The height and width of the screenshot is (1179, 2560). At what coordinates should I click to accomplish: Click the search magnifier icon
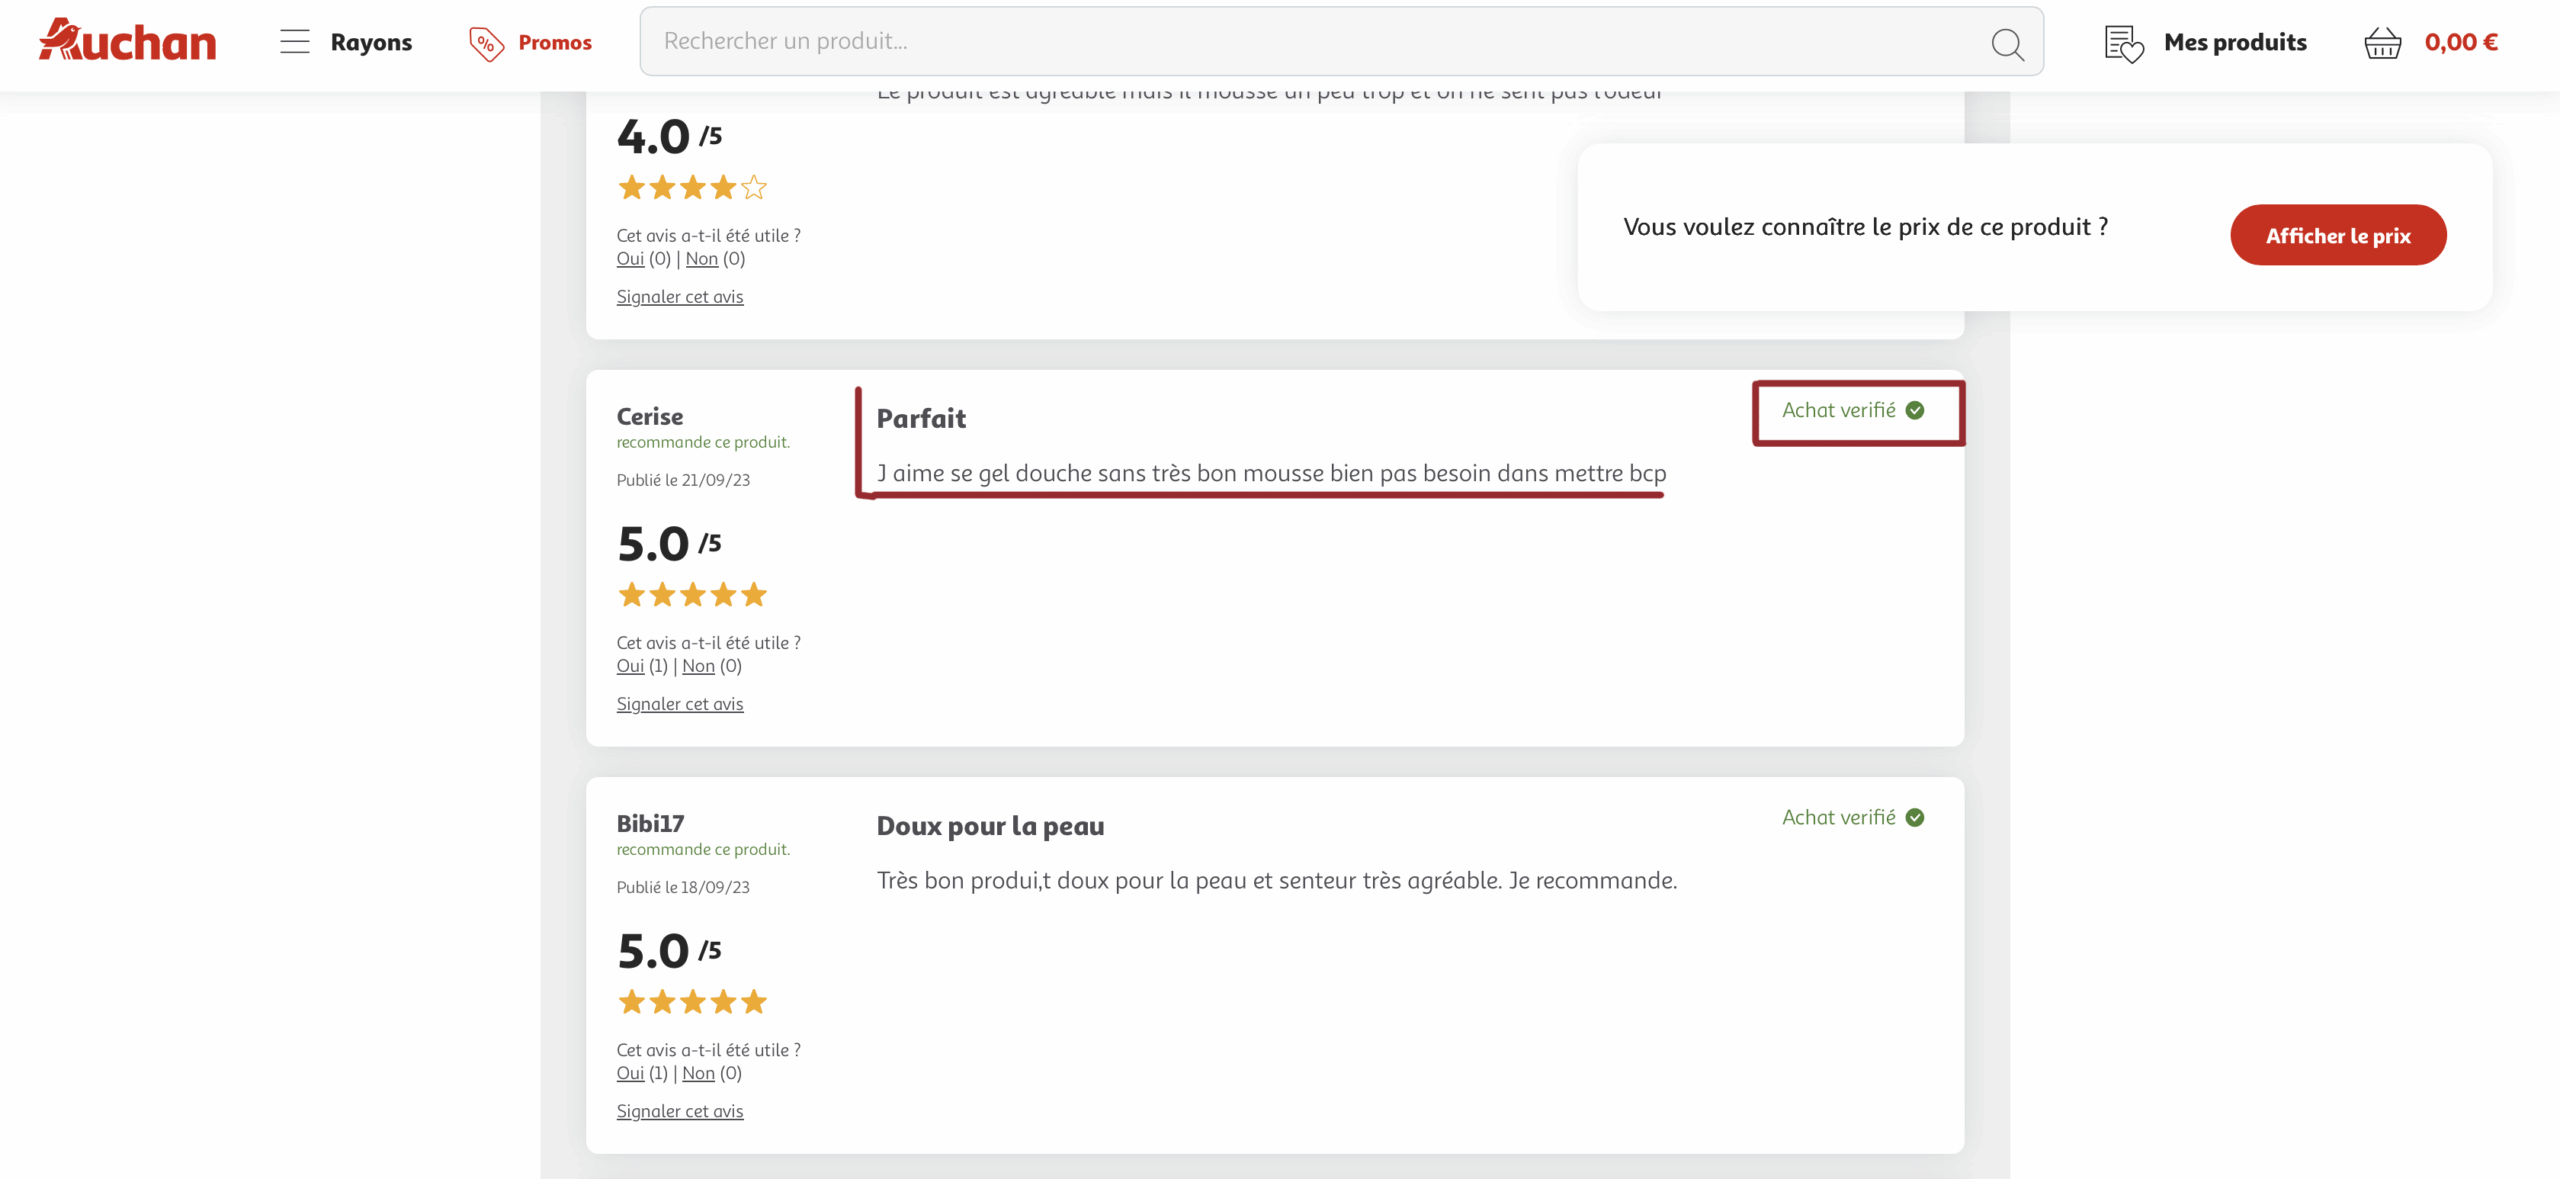(2007, 43)
